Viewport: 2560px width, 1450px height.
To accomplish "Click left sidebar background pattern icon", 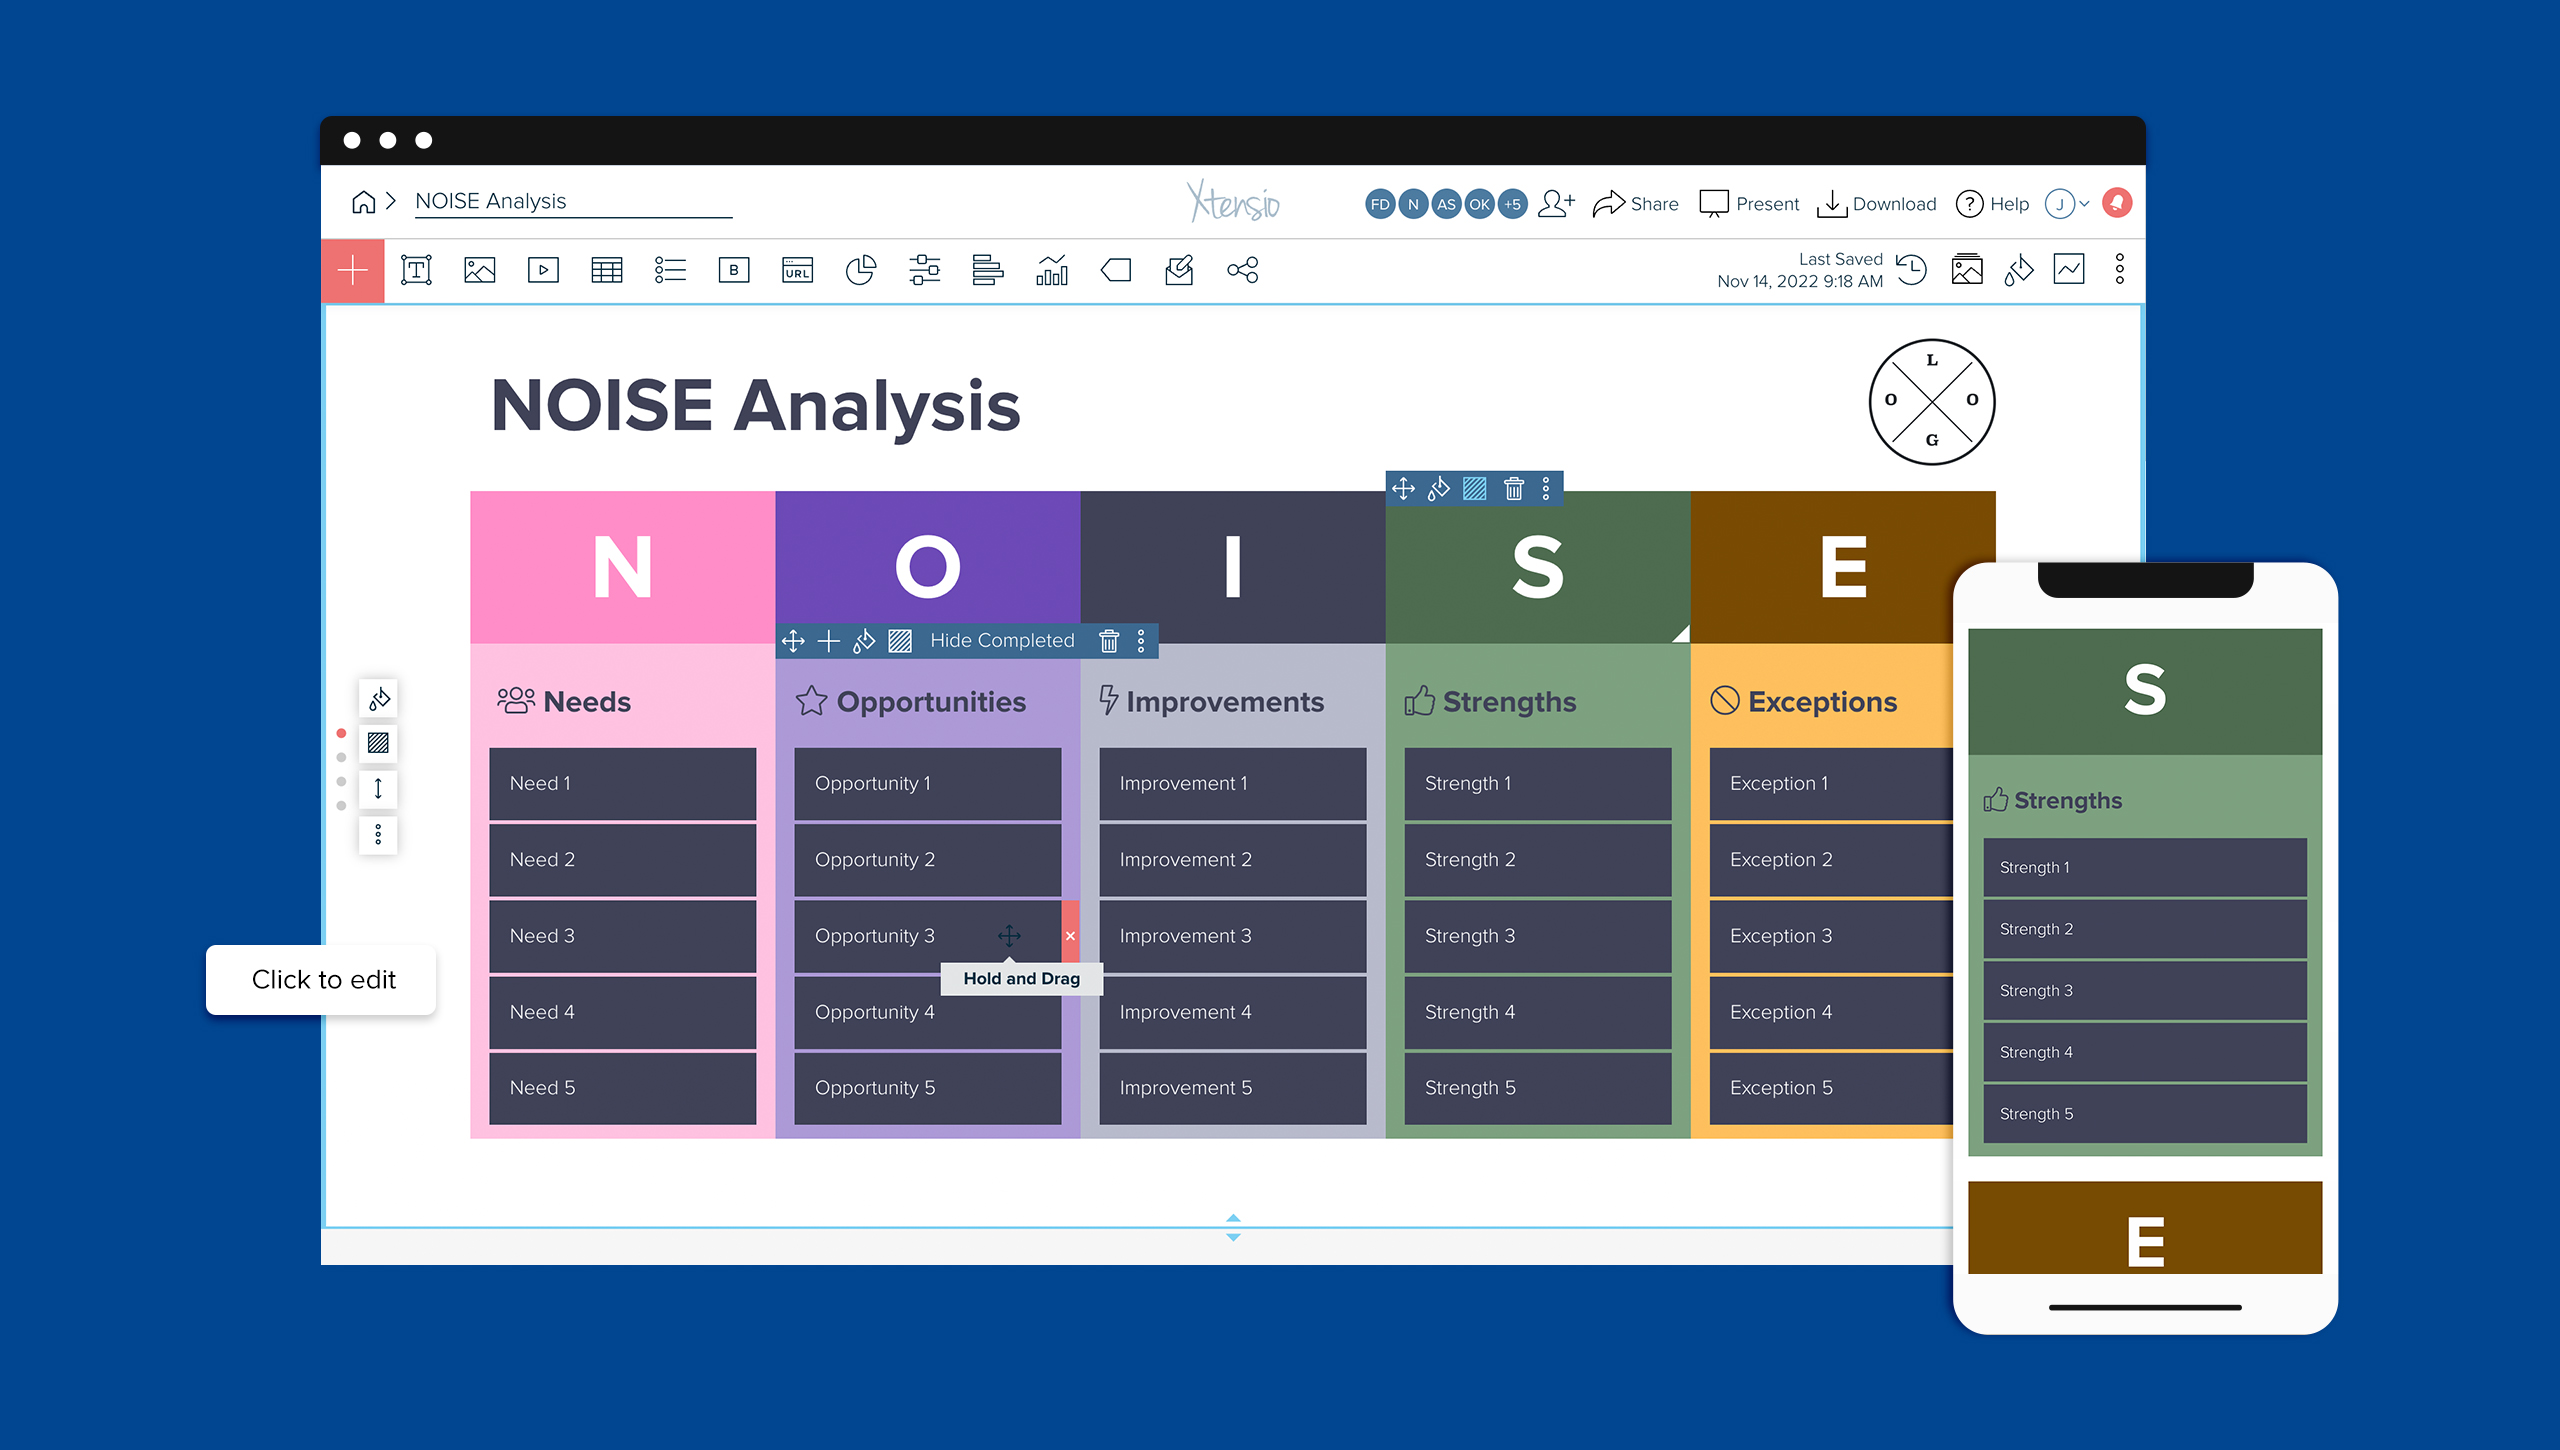I will (x=378, y=743).
